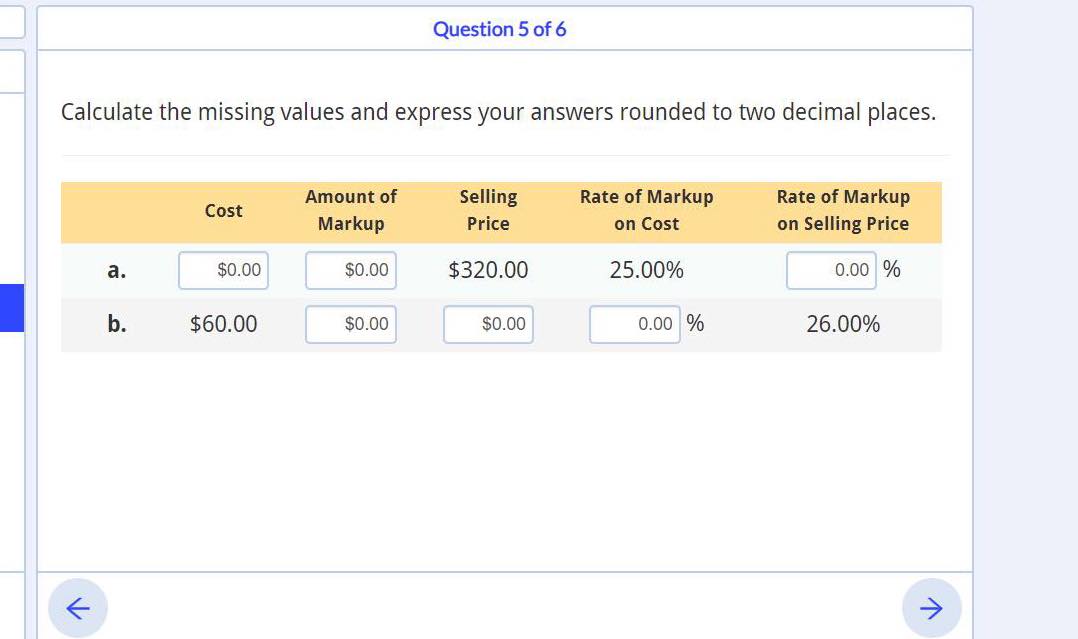Select the row label a
Viewport: 1078px width, 639px height.
click(116, 269)
